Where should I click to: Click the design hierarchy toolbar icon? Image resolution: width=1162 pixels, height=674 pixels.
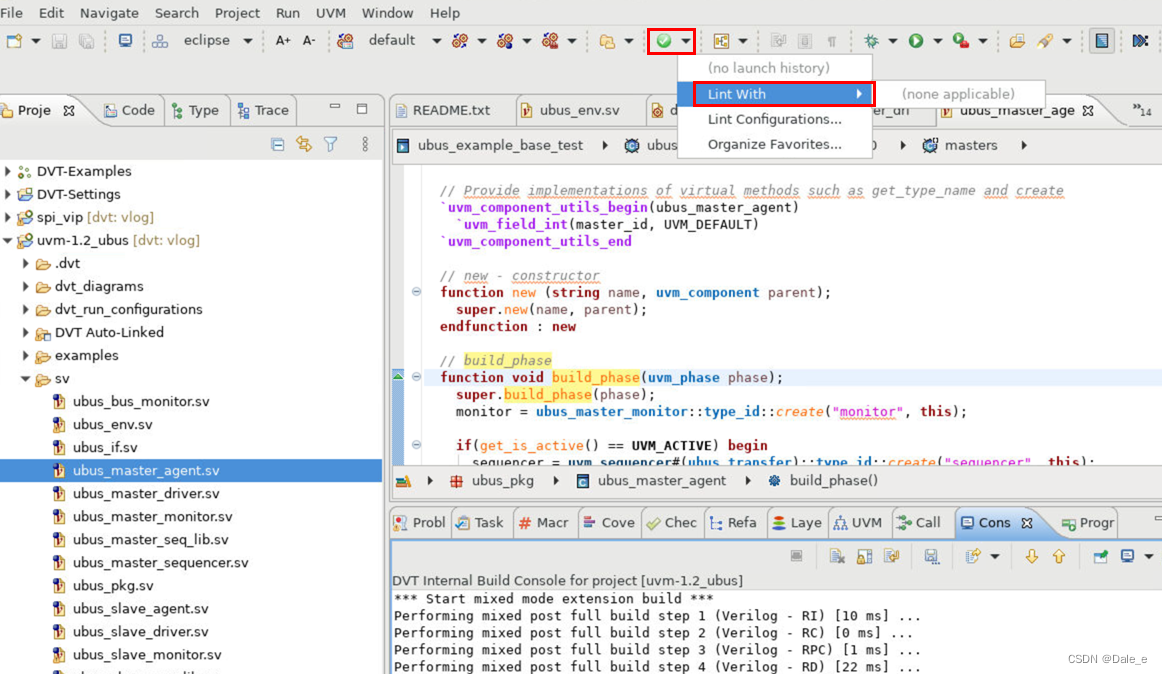click(721, 41)
